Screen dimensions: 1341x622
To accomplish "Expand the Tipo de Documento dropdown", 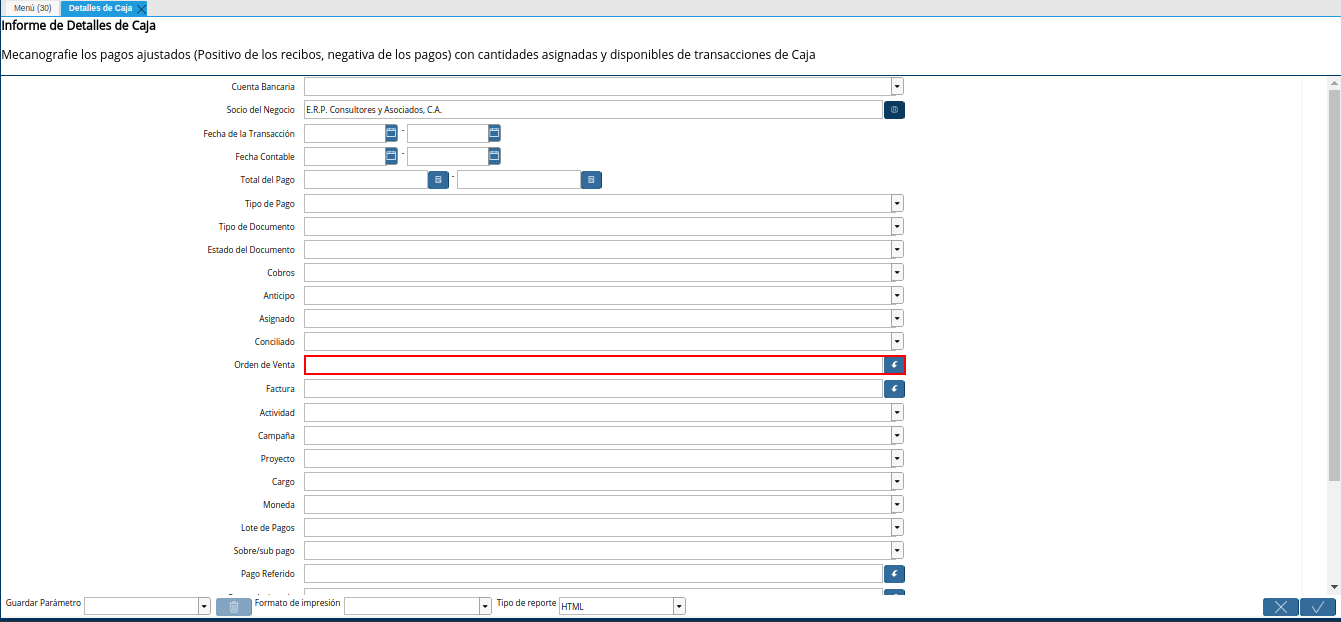I will [x=897, y=226].
